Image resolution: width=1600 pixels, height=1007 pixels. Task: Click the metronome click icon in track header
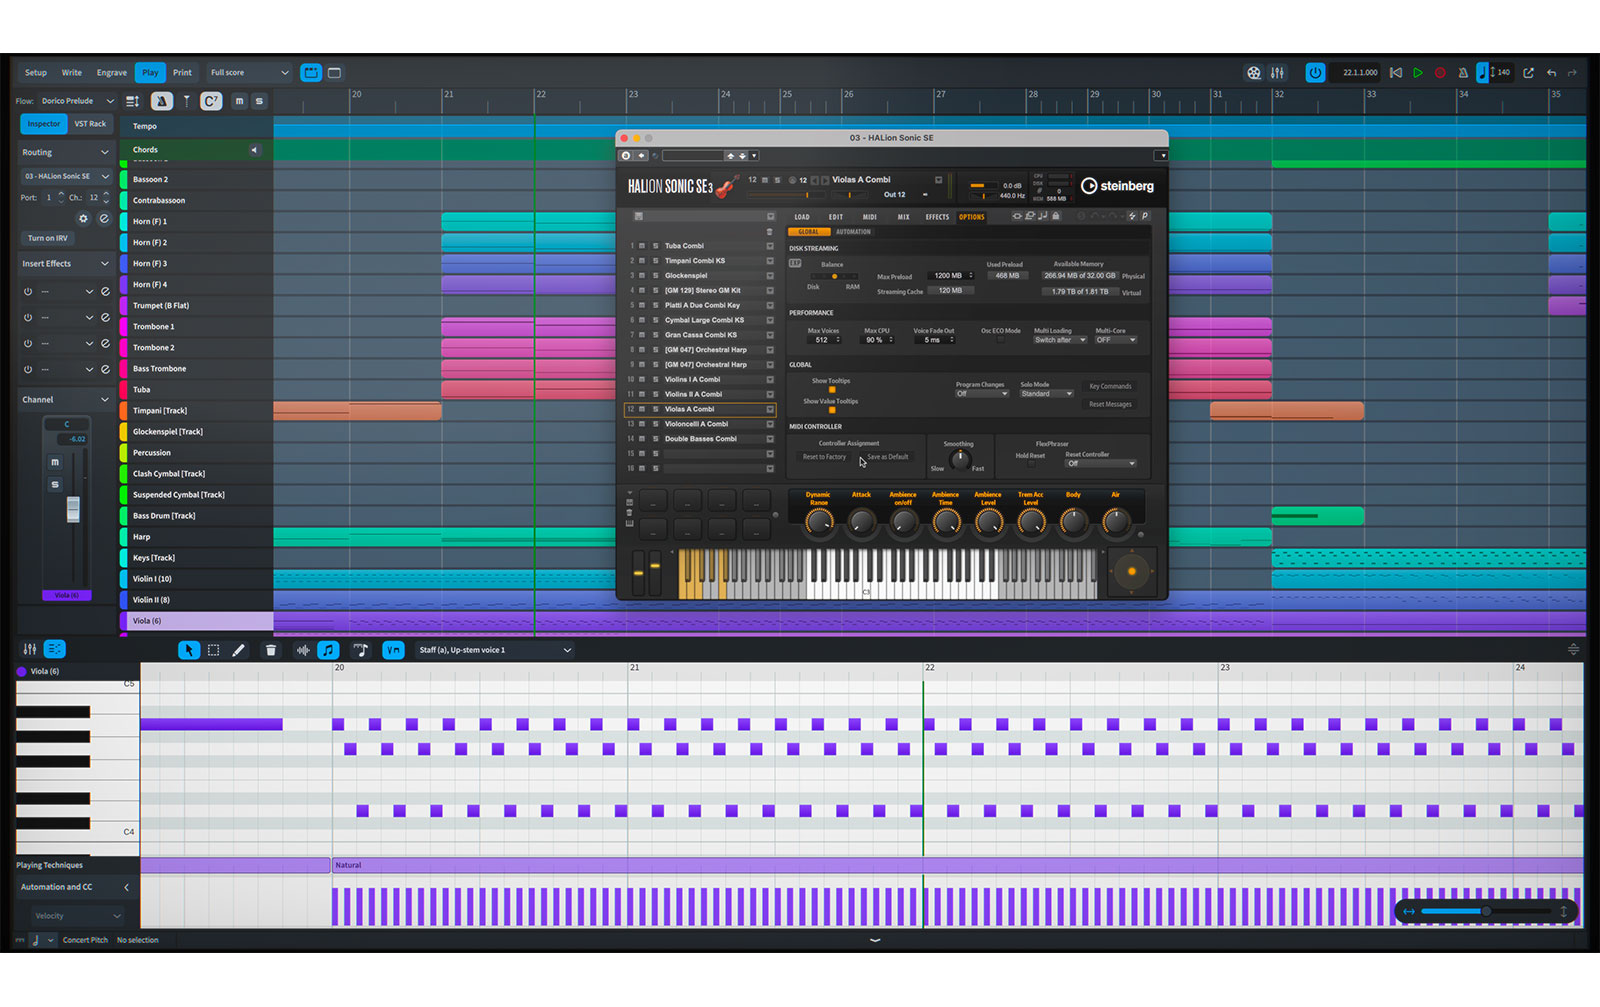(x=161, y=101)
